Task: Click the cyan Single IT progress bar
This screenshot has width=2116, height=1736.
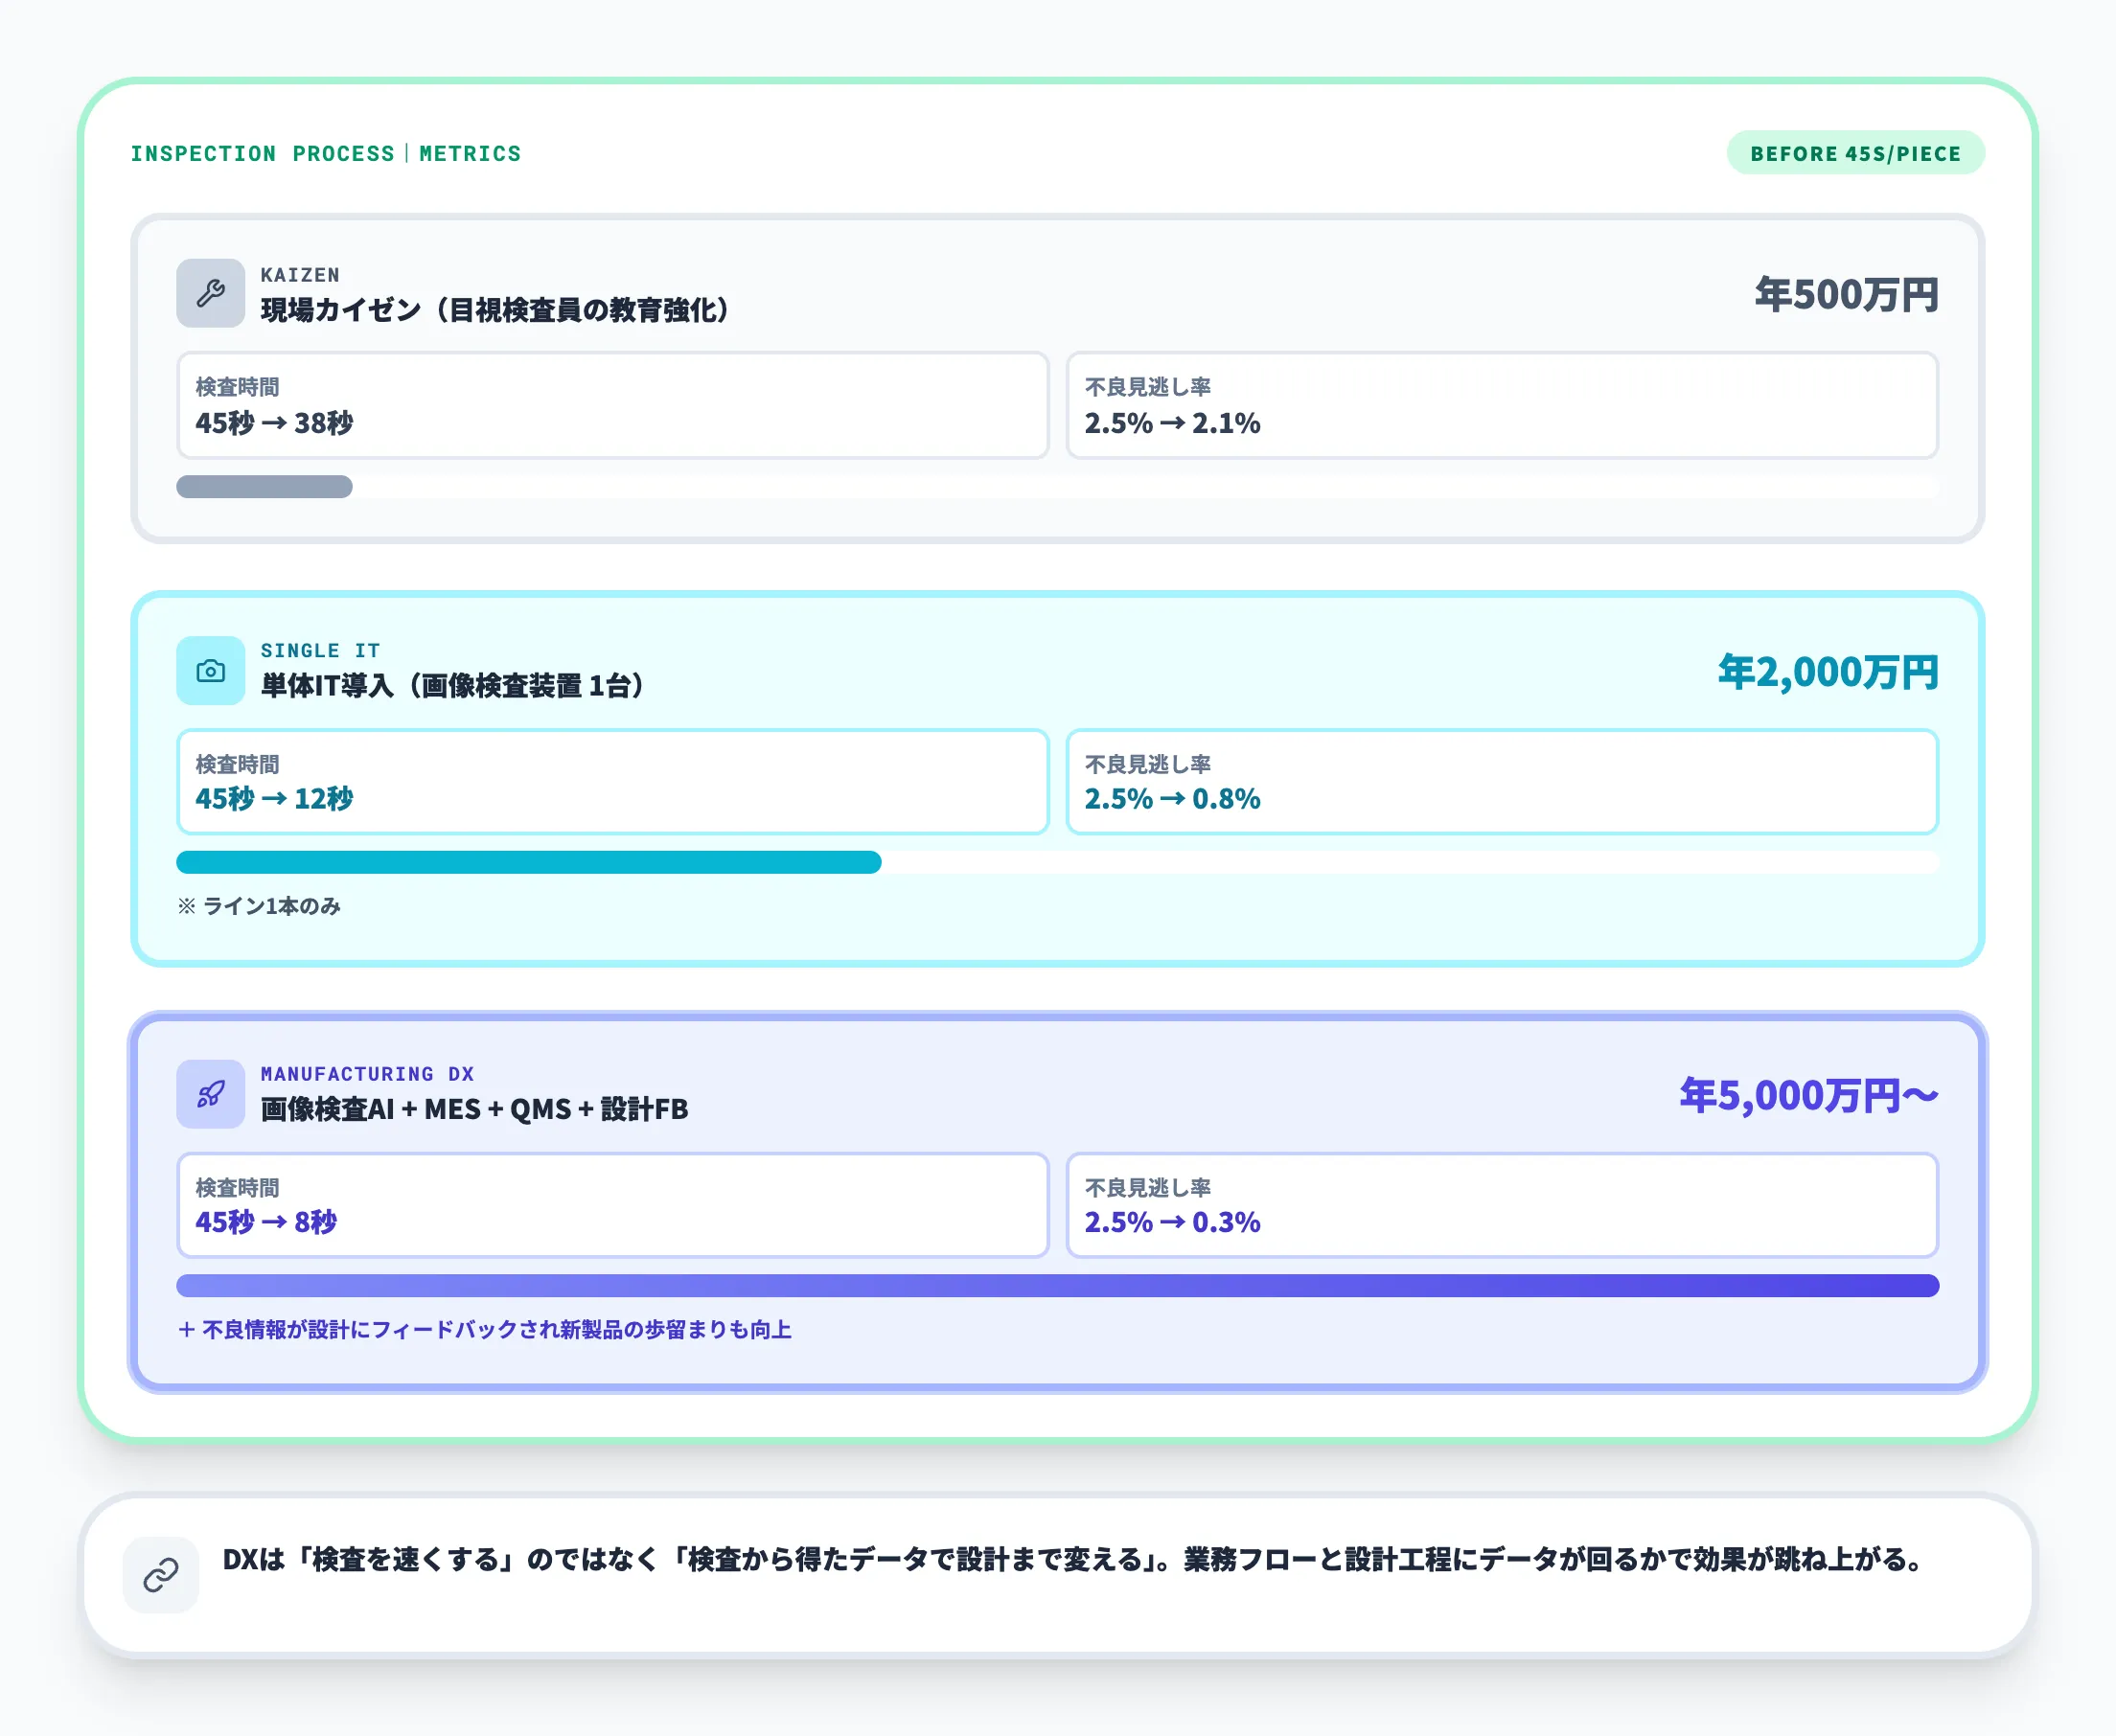Action: pos(528,862)
